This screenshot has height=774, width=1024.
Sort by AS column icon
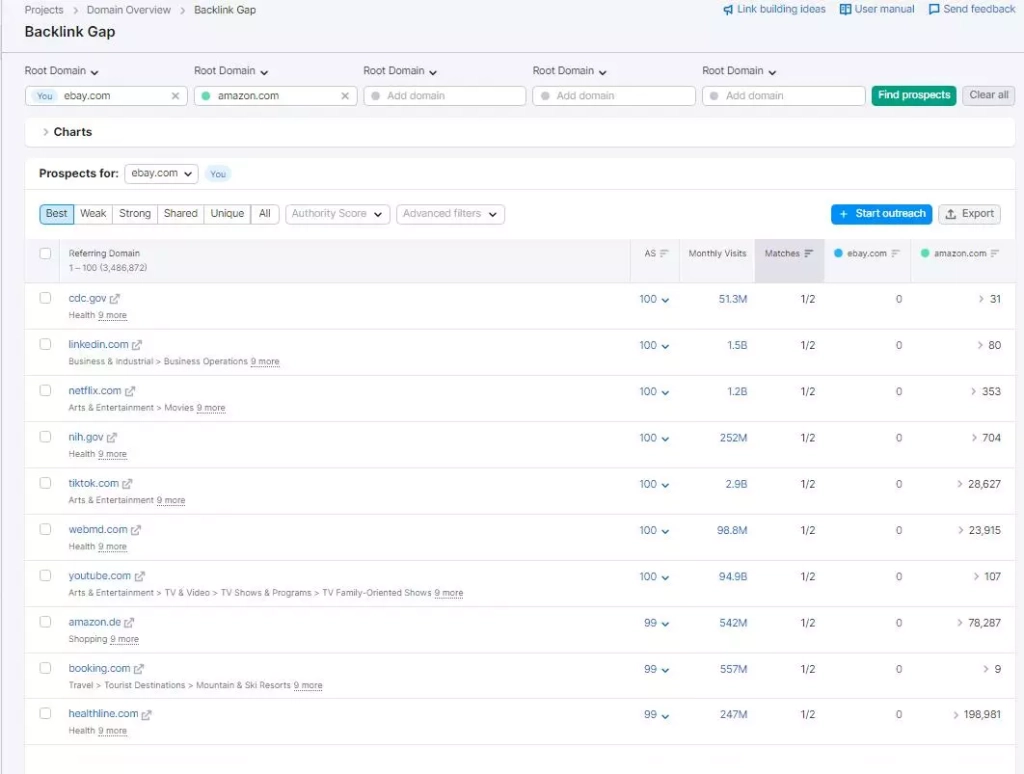(664, 253)
